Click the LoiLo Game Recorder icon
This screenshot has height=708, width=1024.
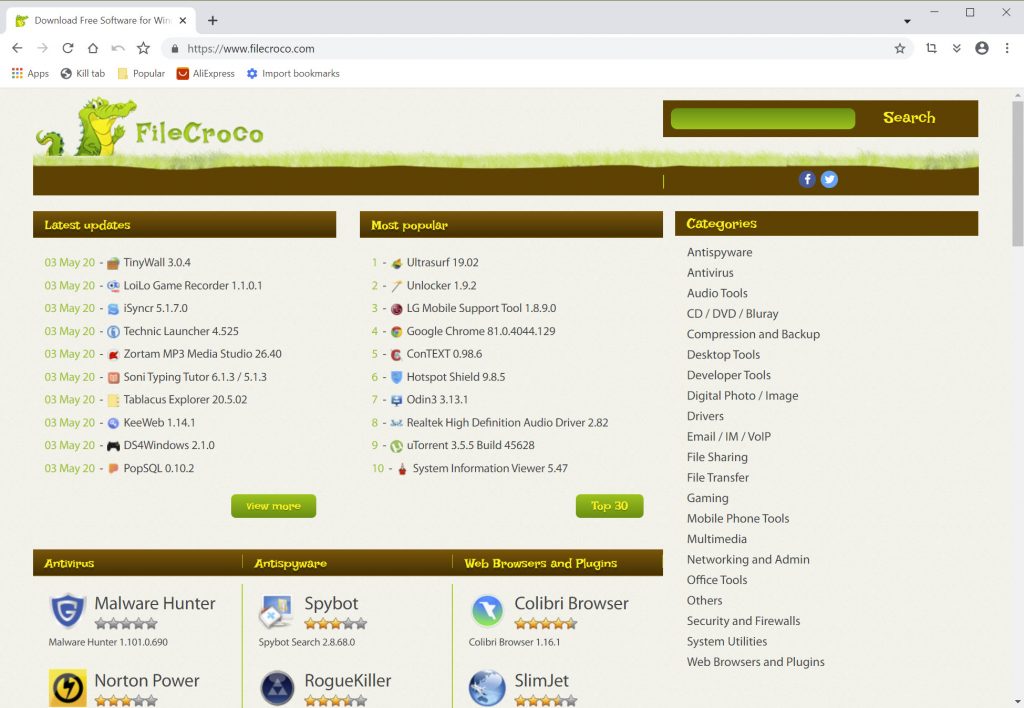113,286
